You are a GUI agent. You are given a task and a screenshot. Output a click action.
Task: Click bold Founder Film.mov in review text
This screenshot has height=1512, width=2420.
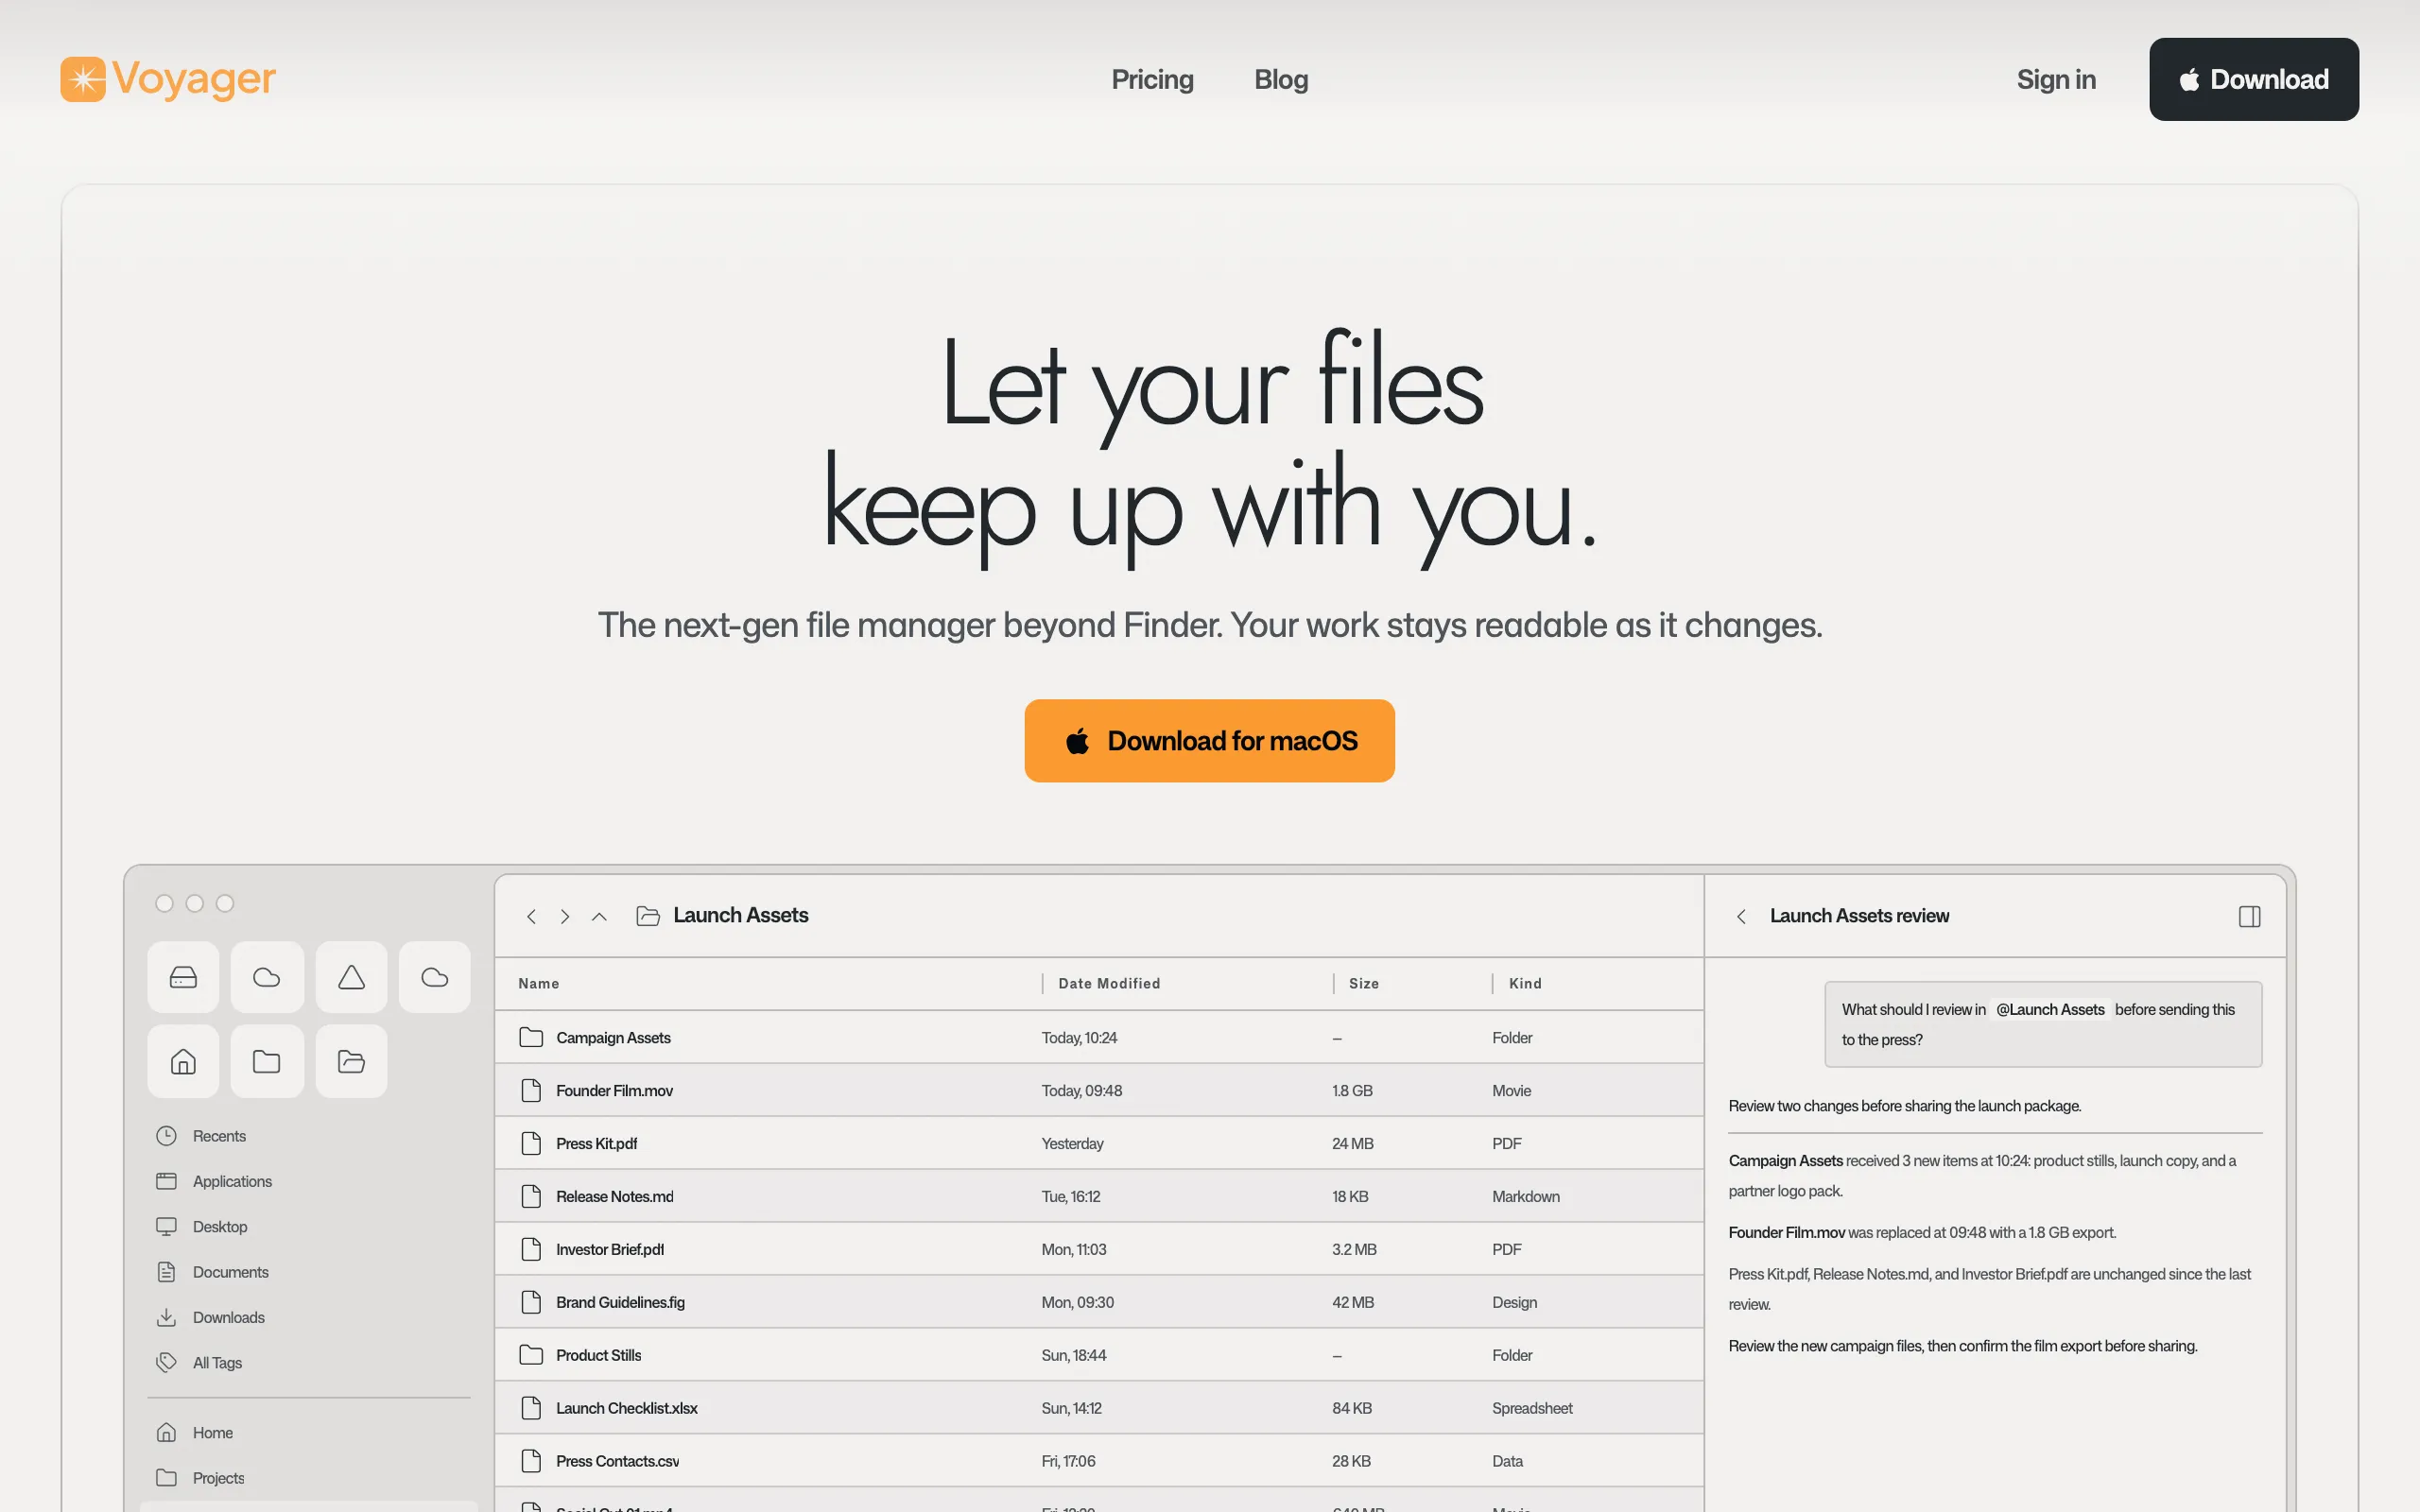point(1786,1233)
